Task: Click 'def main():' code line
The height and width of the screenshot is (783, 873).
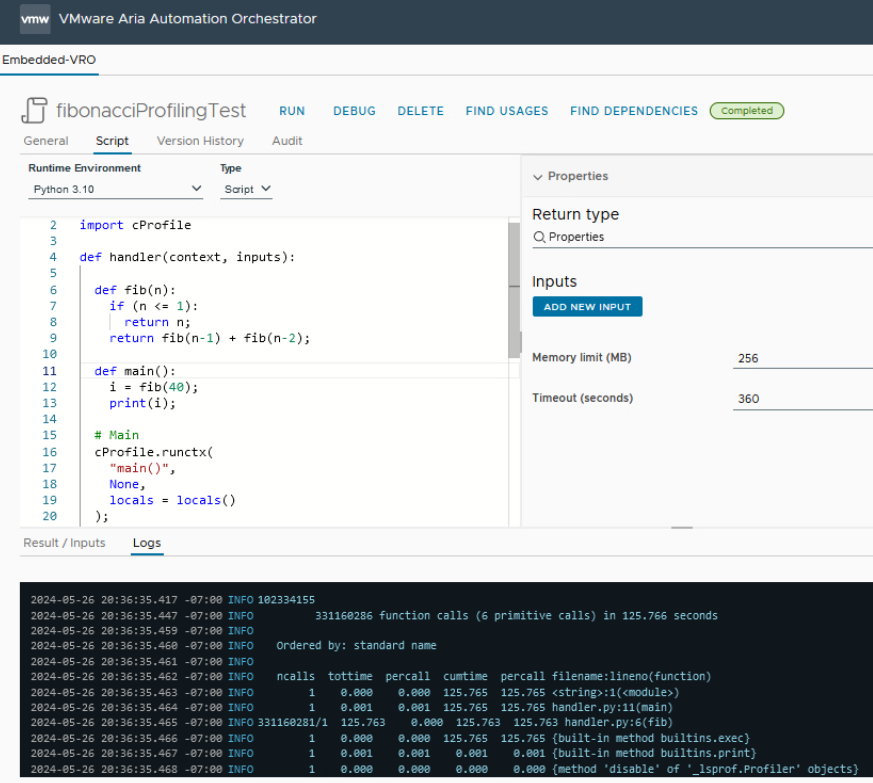Action: coord(135,371)
